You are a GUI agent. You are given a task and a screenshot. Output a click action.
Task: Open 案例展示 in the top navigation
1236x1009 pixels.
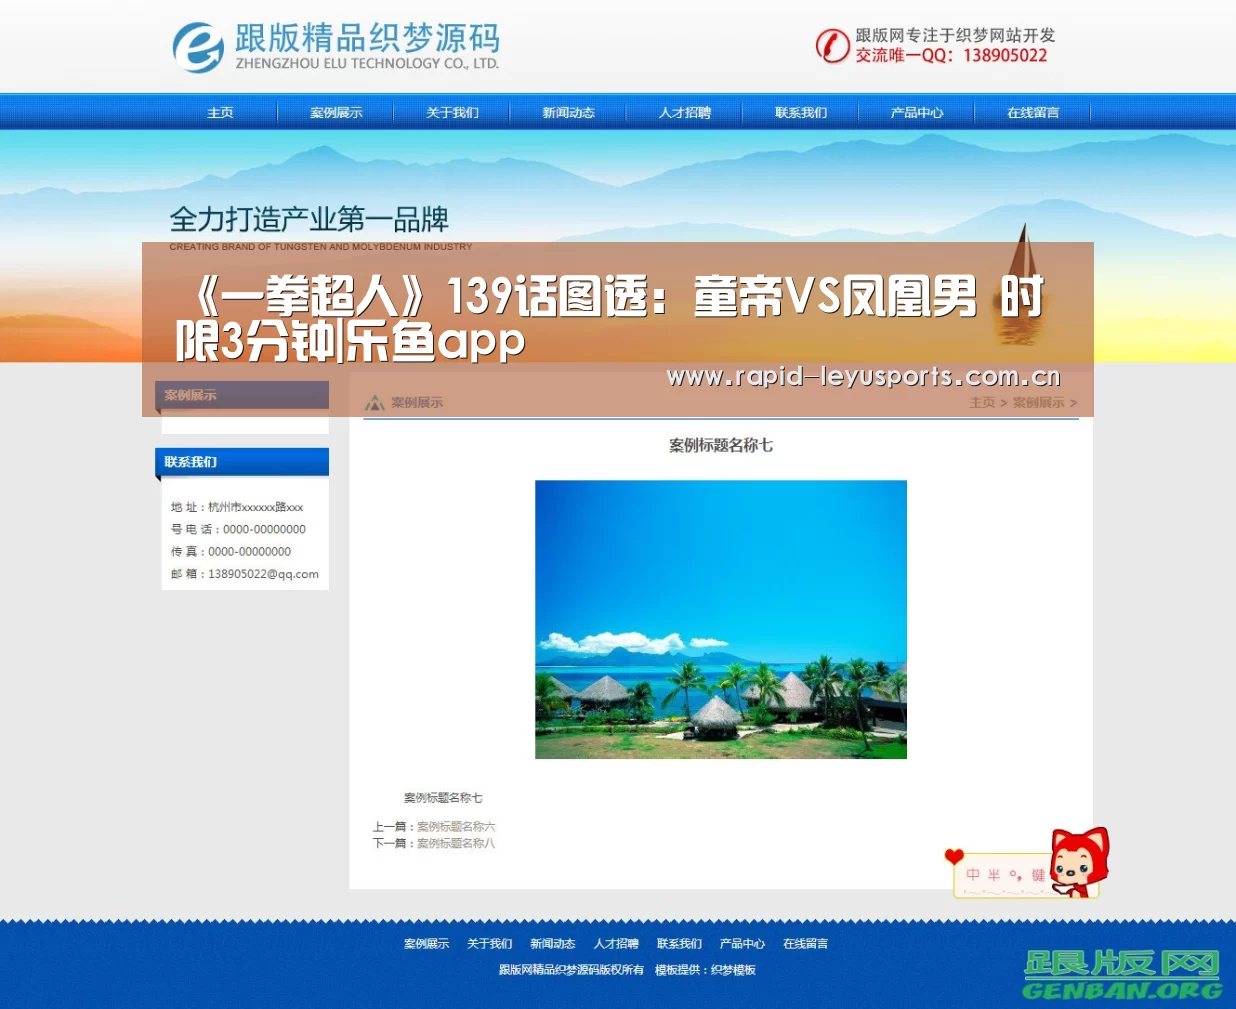coord(336,112)
